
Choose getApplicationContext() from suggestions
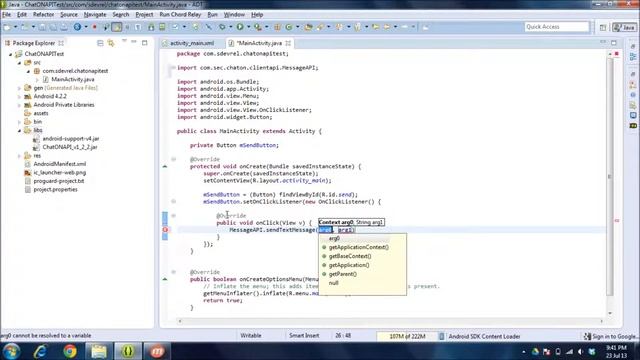(x=358, y=247)
